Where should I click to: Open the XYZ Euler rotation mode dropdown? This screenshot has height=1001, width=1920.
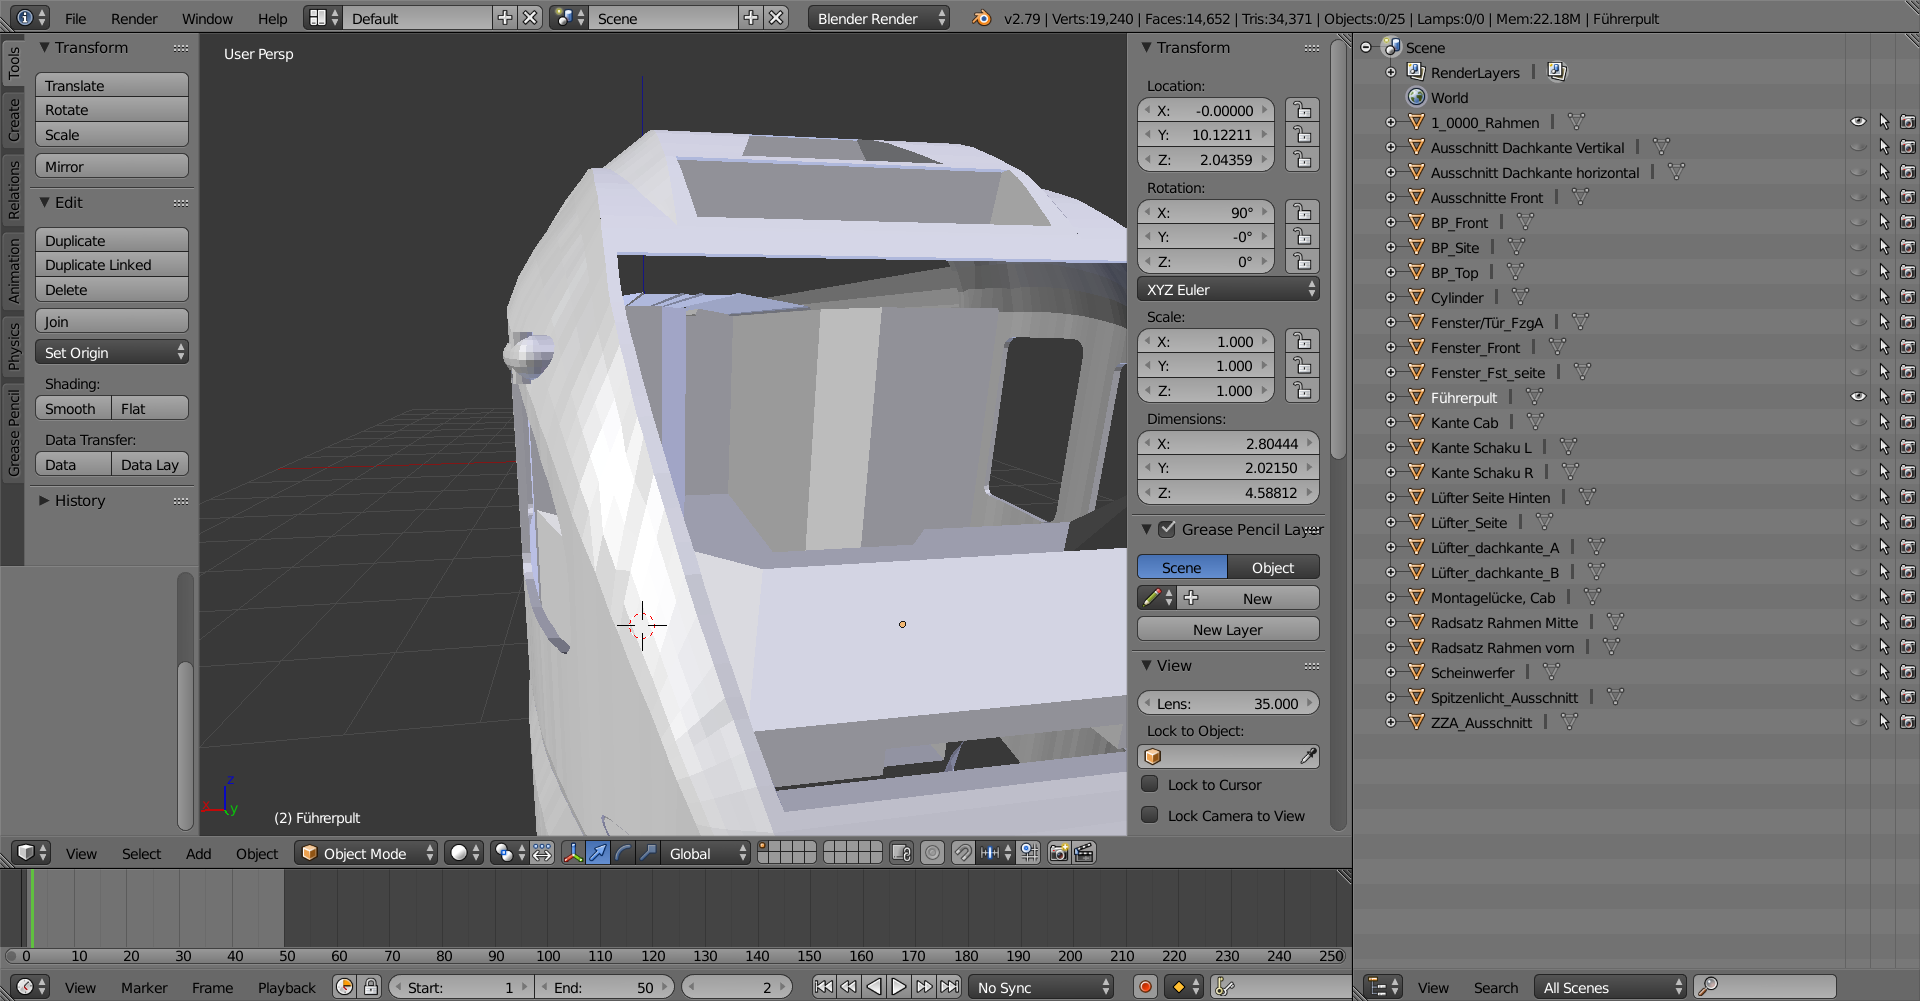coord(1228,290)
